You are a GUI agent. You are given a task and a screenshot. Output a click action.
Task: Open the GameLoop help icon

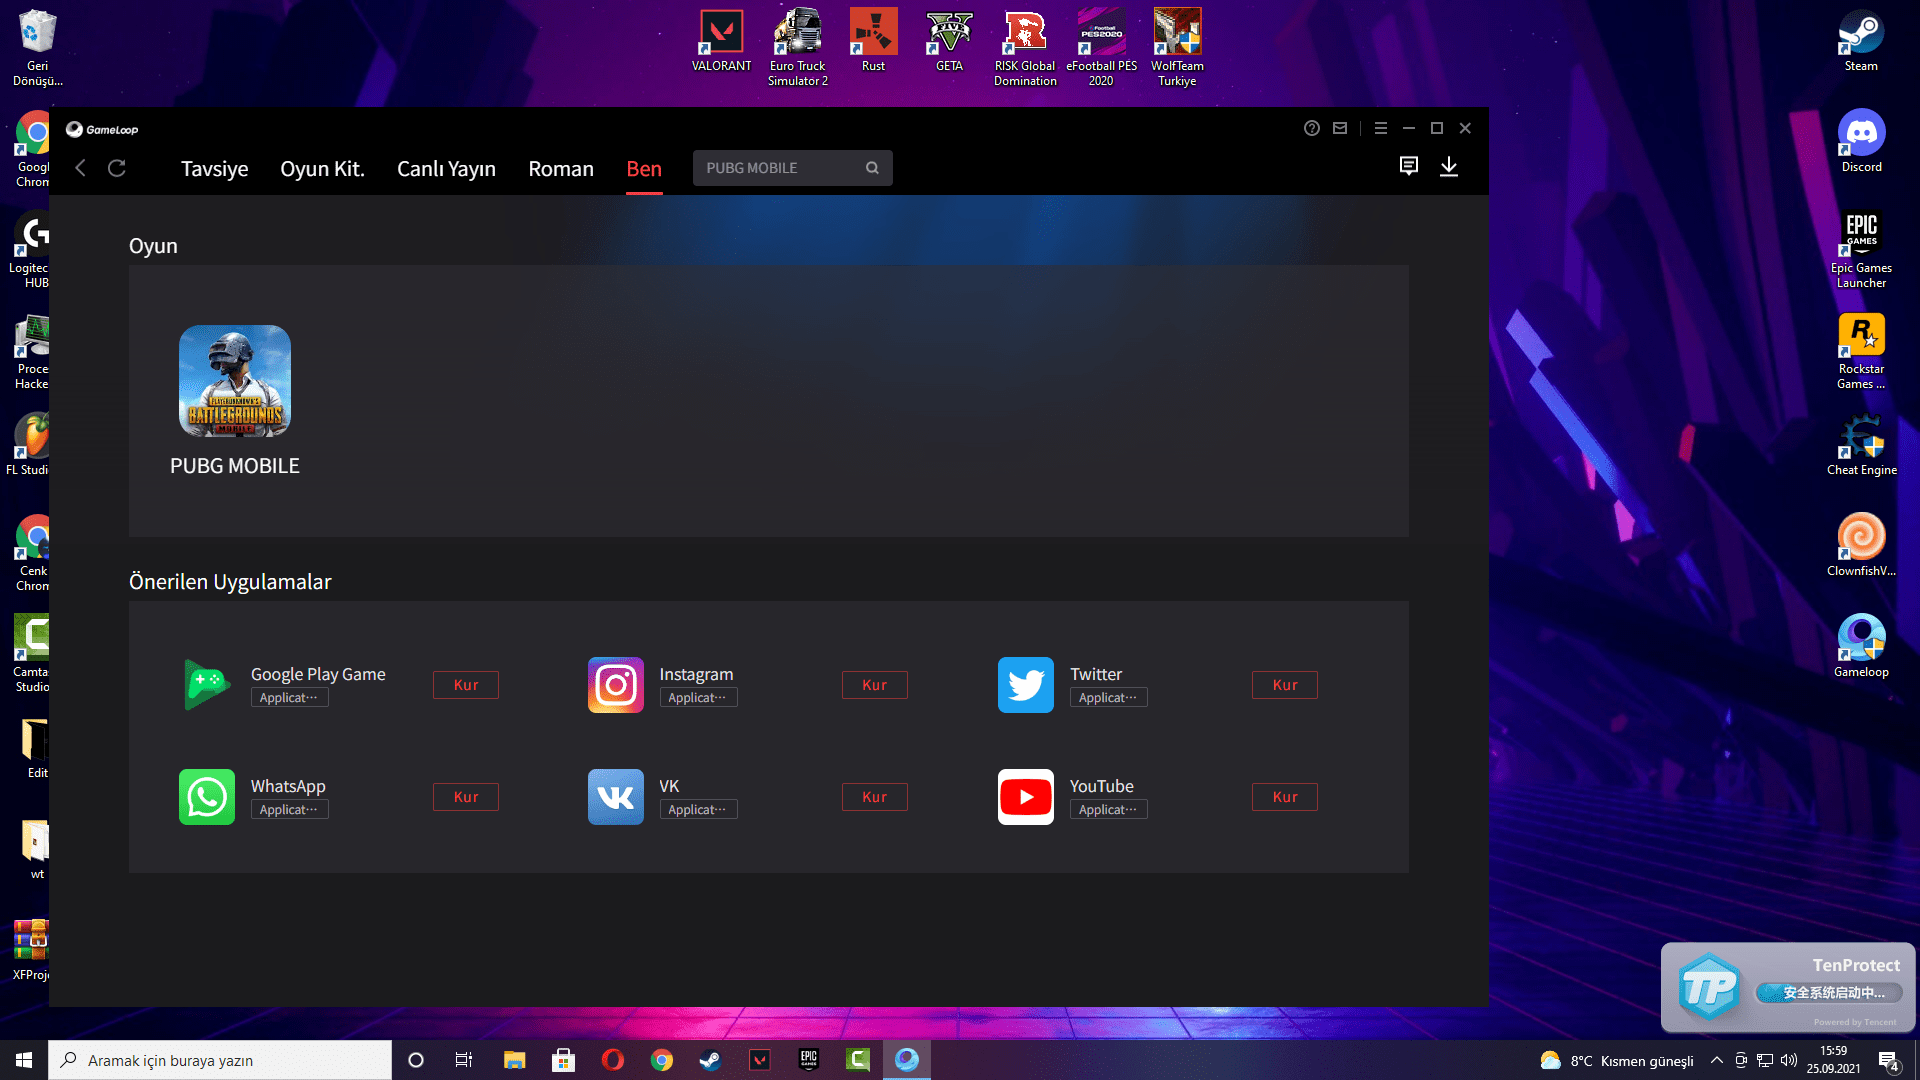[x=1312, y=128]
